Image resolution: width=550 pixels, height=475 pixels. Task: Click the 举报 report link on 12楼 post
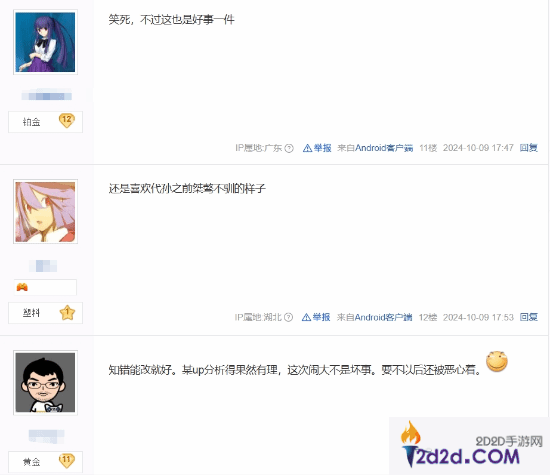(x=316, y=317)
